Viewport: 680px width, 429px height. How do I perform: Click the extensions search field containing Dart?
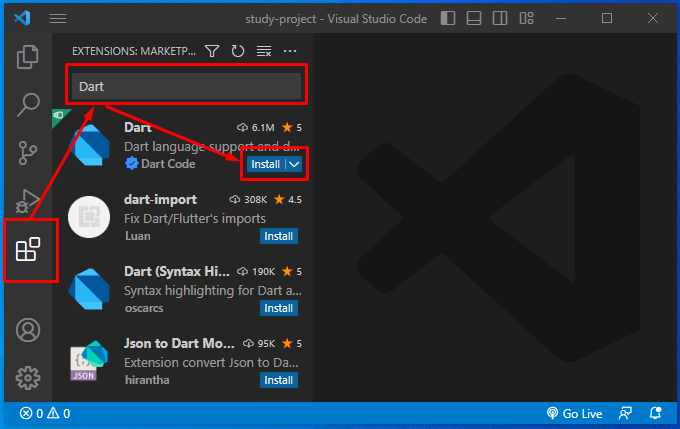(x=186, y=86)
